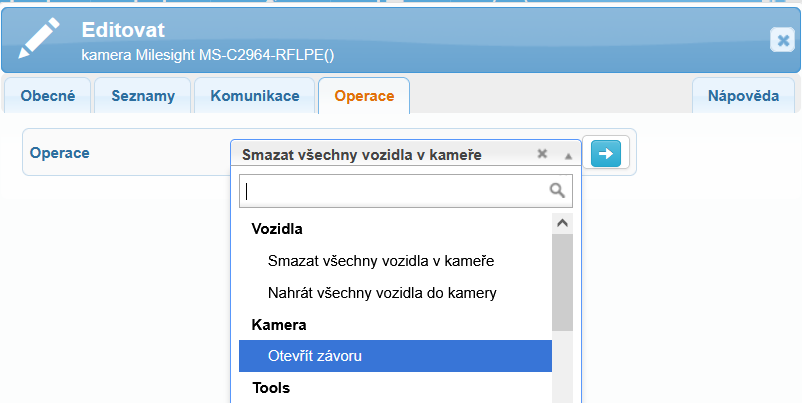Select the Otevřít závoru option
This screenshot has width=802, height=403.
coord(395,356)
